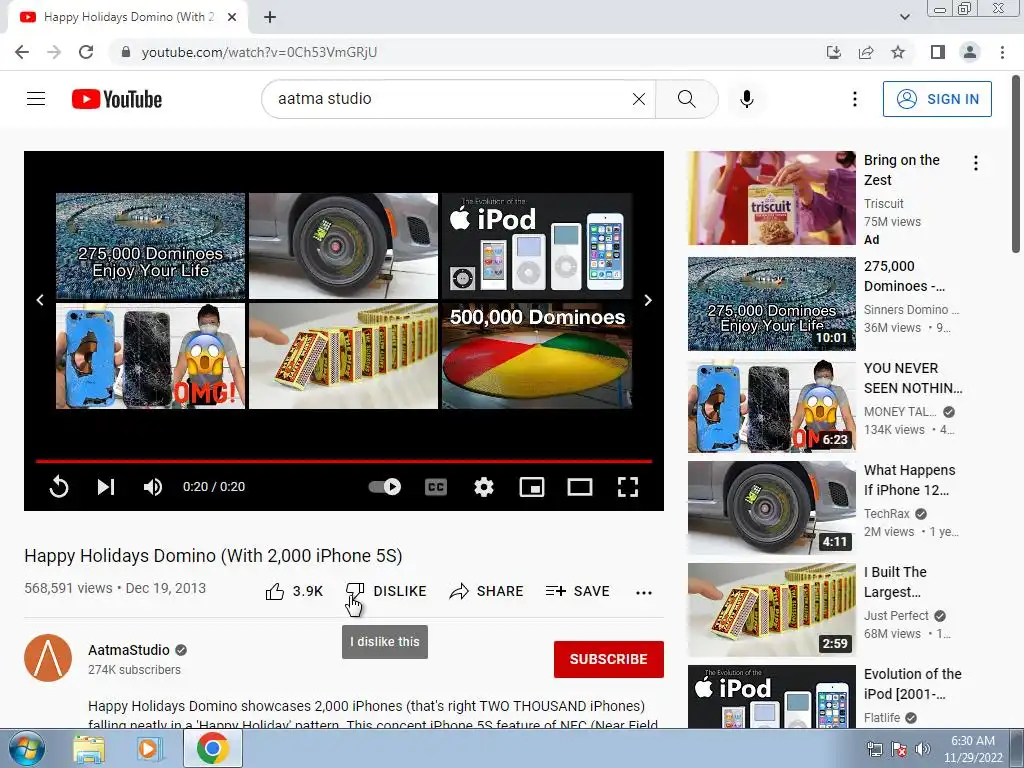Enter full screen mode
The width and height of the screenshot is (1024, 768).
click(x=628, y=487)
